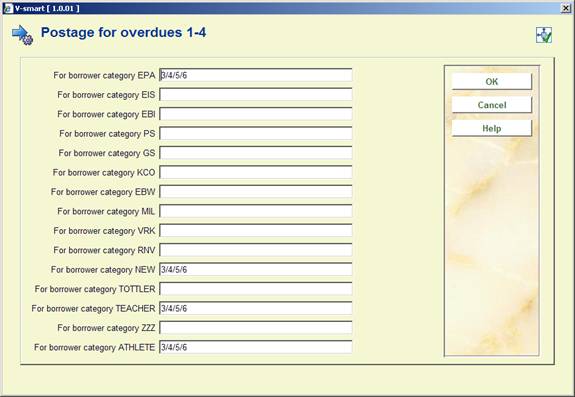Click the Cancel button
Viewport: 575px width, 397px height.
click(x=491, y=105)
